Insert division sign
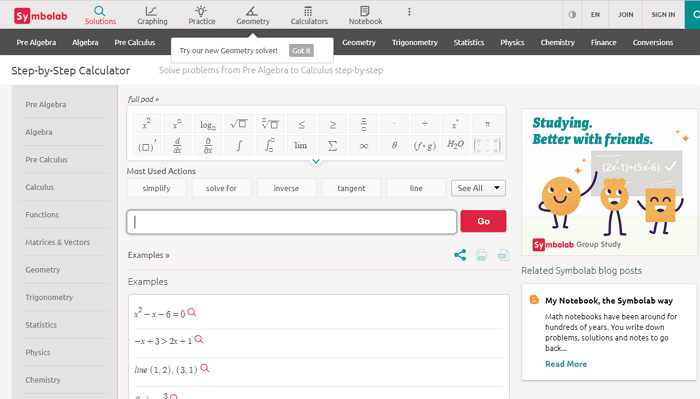Viewport: 700px width, 399px height. point(425,124)
